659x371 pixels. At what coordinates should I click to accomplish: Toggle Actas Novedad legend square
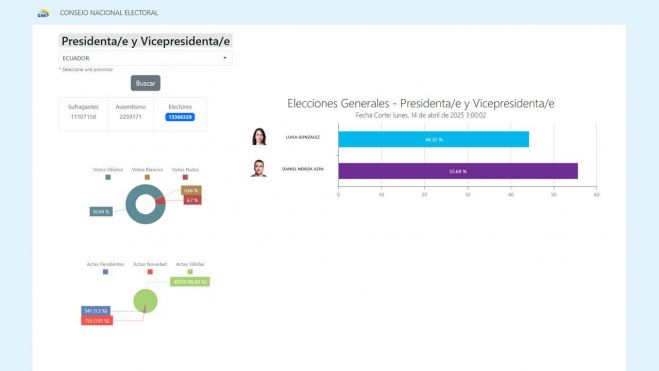click(x=150, y=272)
